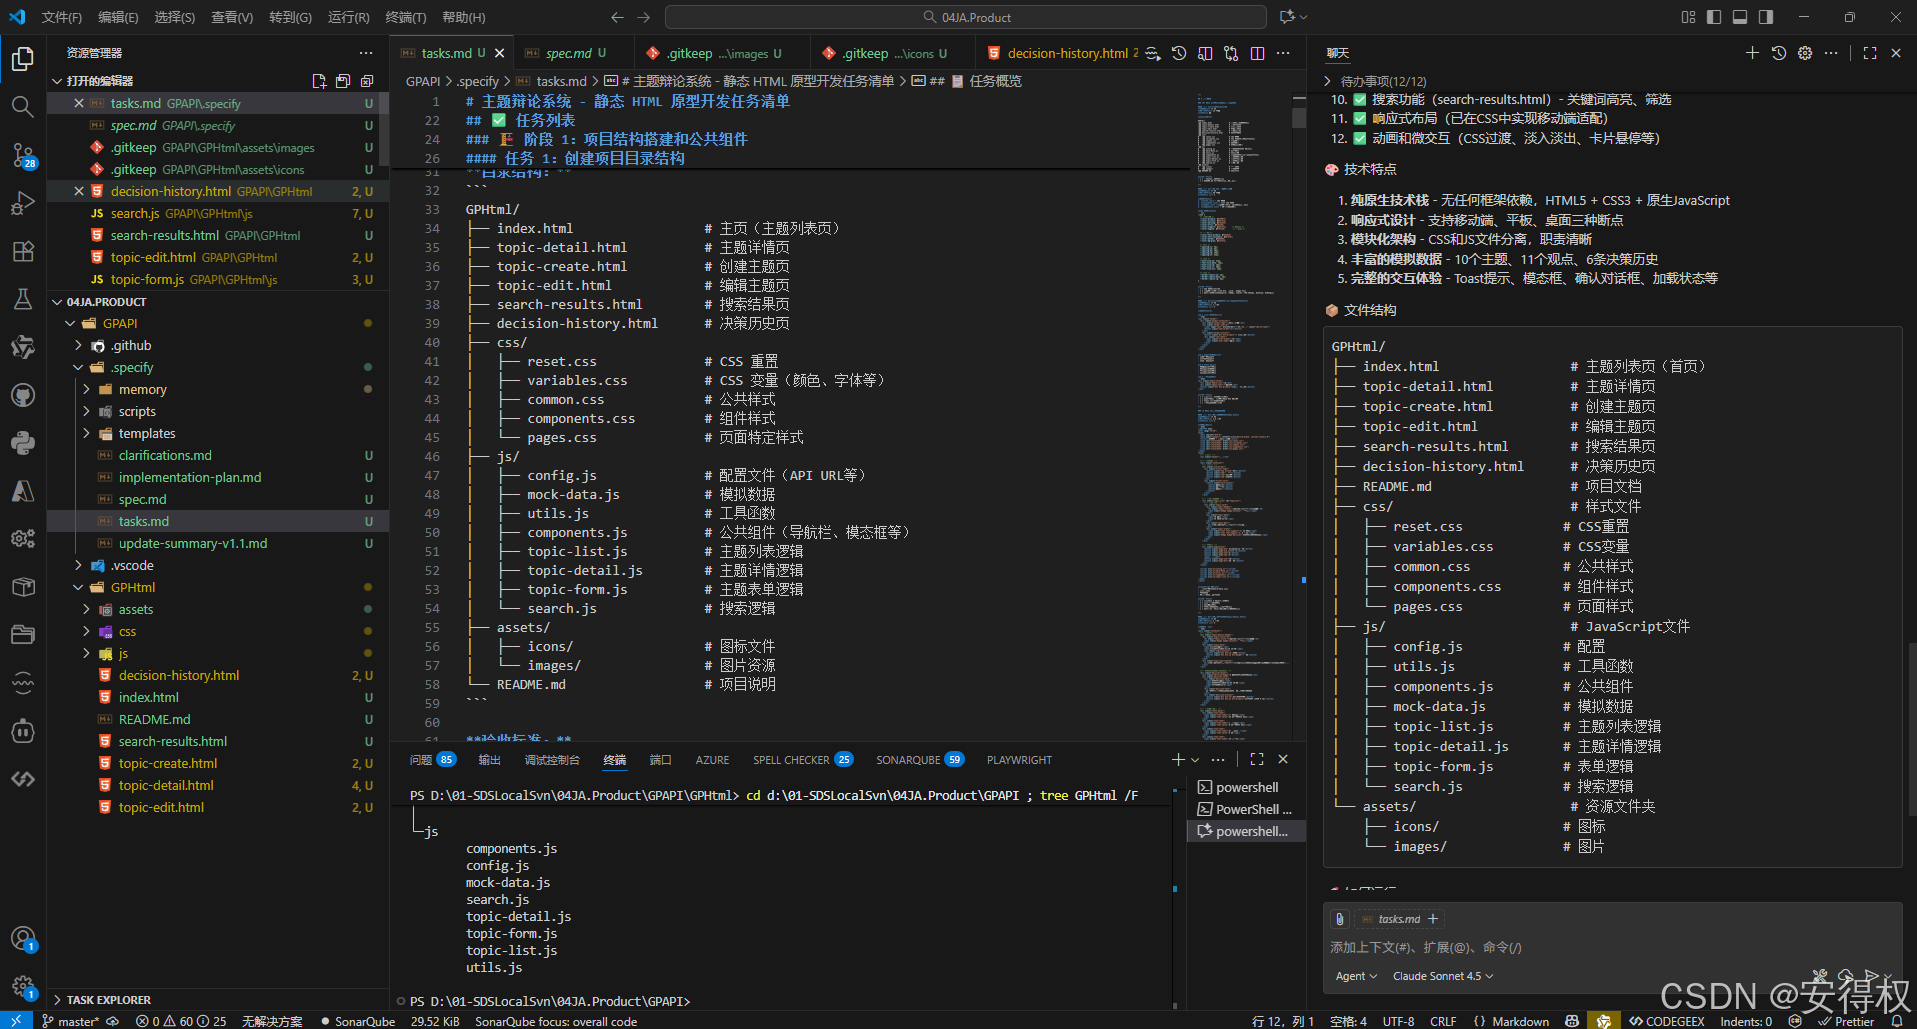The height and width of the screenshot is (1029, 1917).
Task: Collapse the 04JA.PRODUCT workspace section
Action: click(x=106, y=302)
